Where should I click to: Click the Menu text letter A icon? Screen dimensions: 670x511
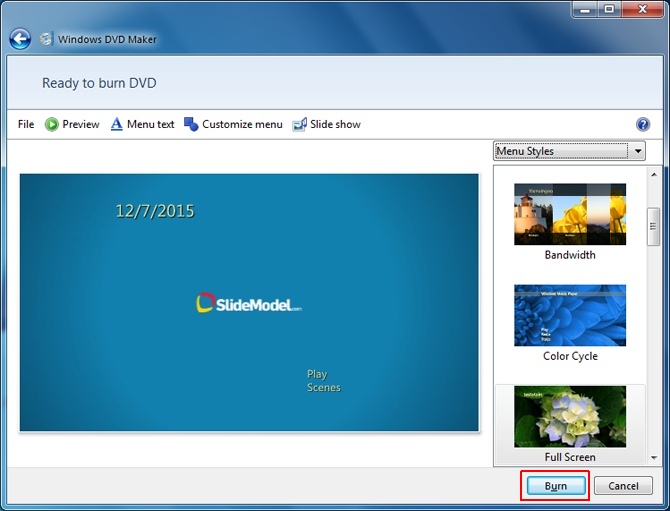pyautogui.click(x=116, y=124)
